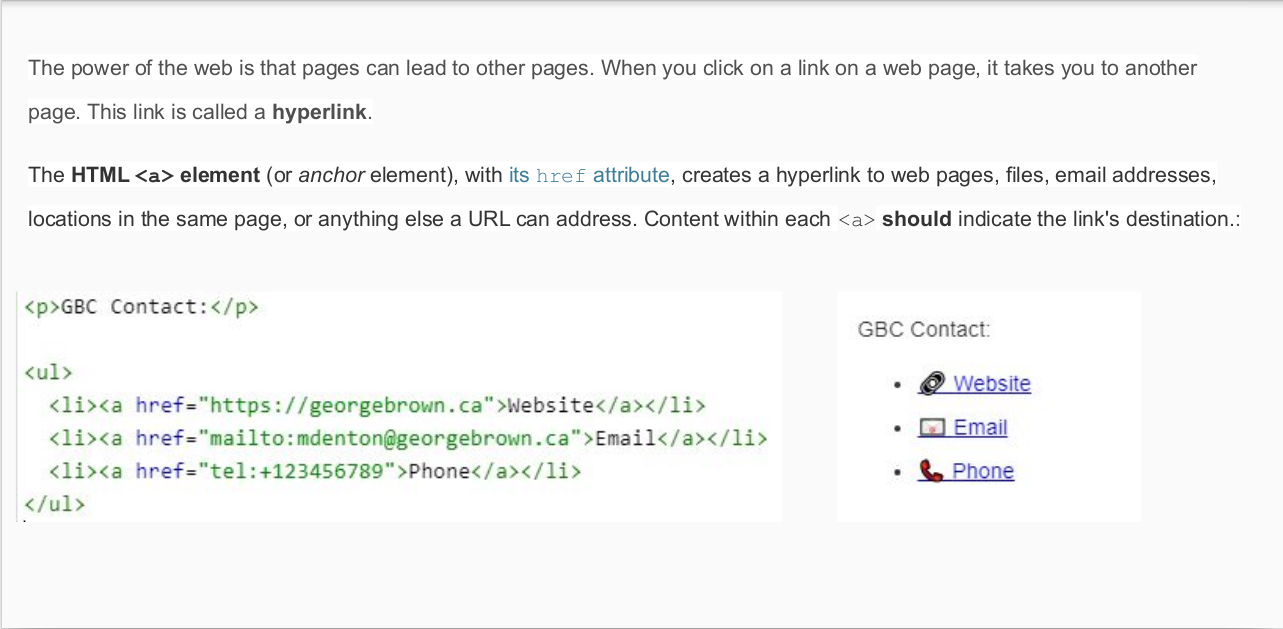Open the Email hyperlink text
The width and height of the screenshot is (1283, 629).
pyautogui.click(x=980, y=428)
